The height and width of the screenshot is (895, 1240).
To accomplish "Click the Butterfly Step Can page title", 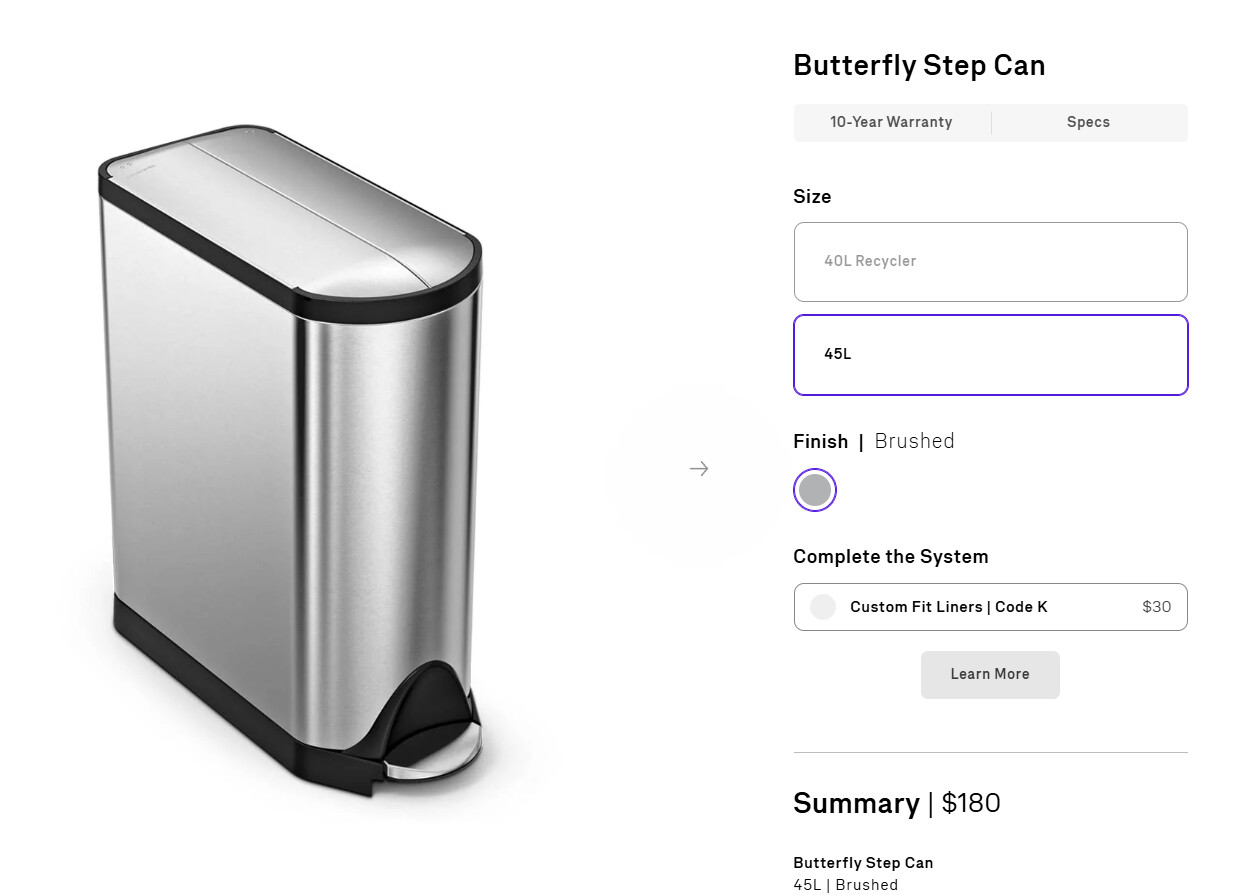I will 919,66.
